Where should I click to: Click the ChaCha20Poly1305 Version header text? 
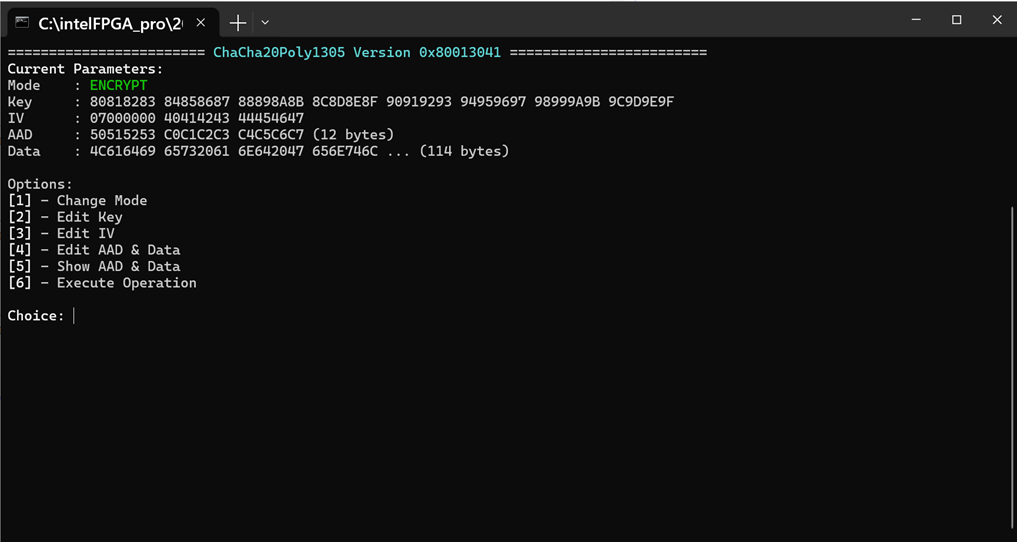click(357, 53)
